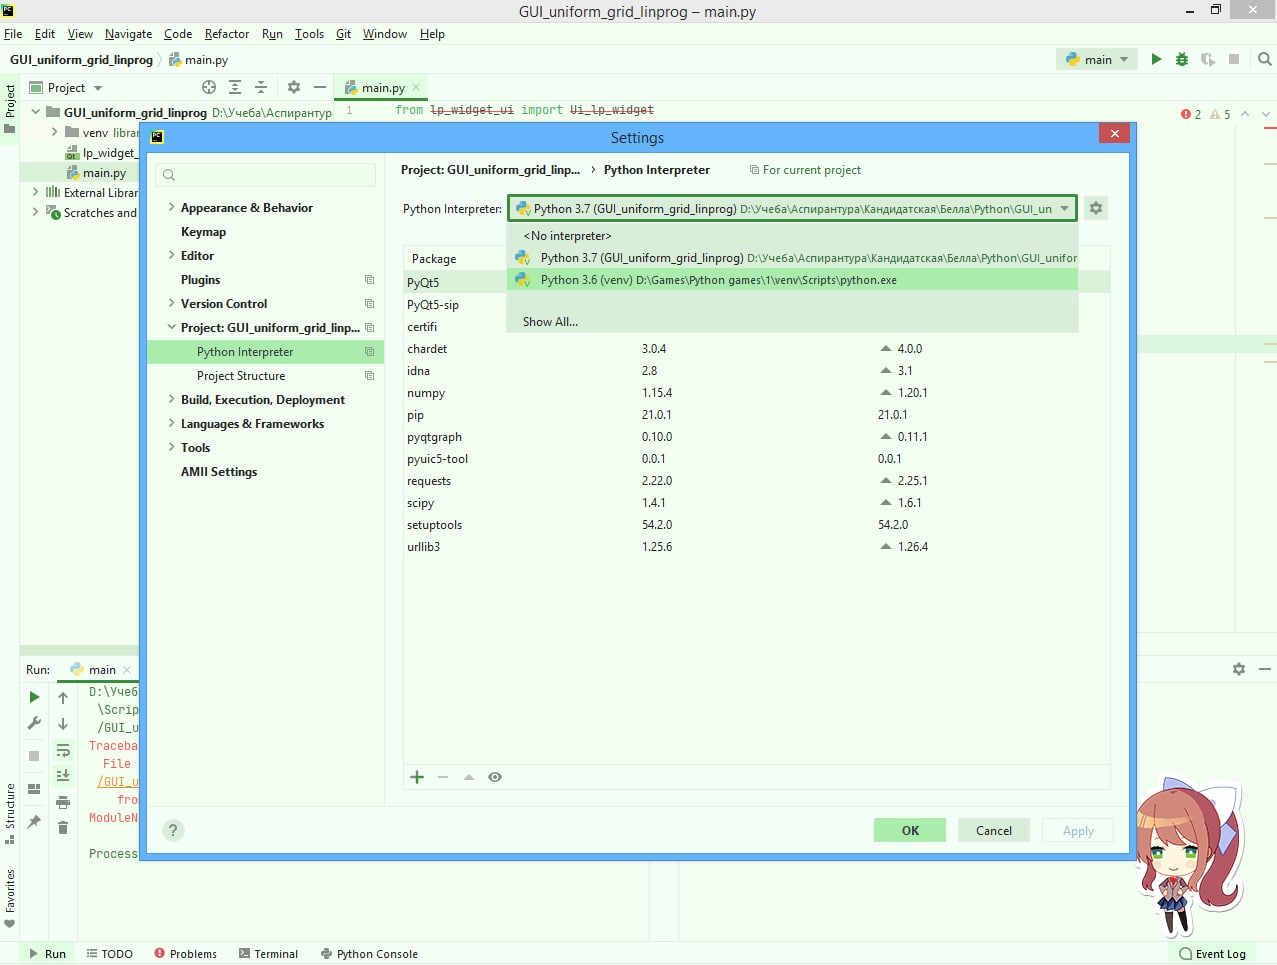The height and width of the screenshot is (965, 1277).
Task: Click the Run with Coverage icon
Action: click(1208, 59)
